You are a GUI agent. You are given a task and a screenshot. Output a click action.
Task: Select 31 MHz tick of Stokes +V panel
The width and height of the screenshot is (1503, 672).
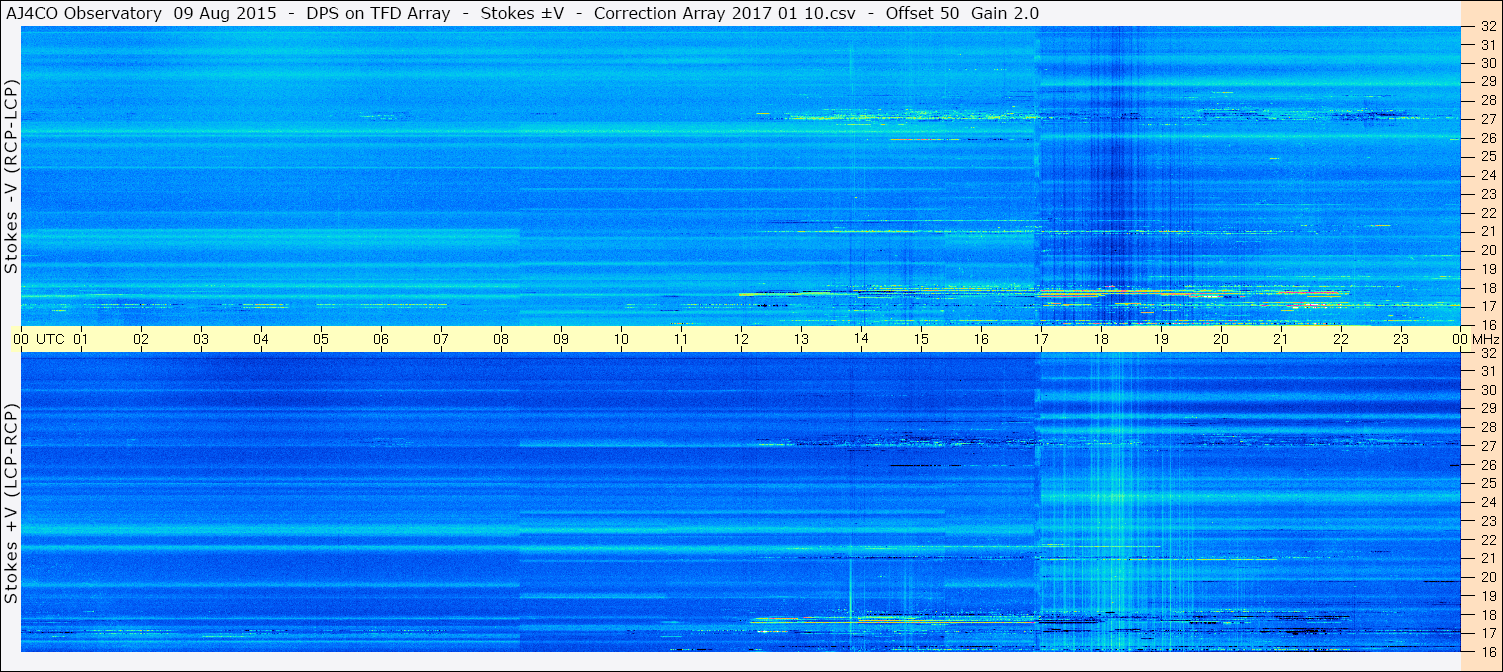pos(1487,371)
